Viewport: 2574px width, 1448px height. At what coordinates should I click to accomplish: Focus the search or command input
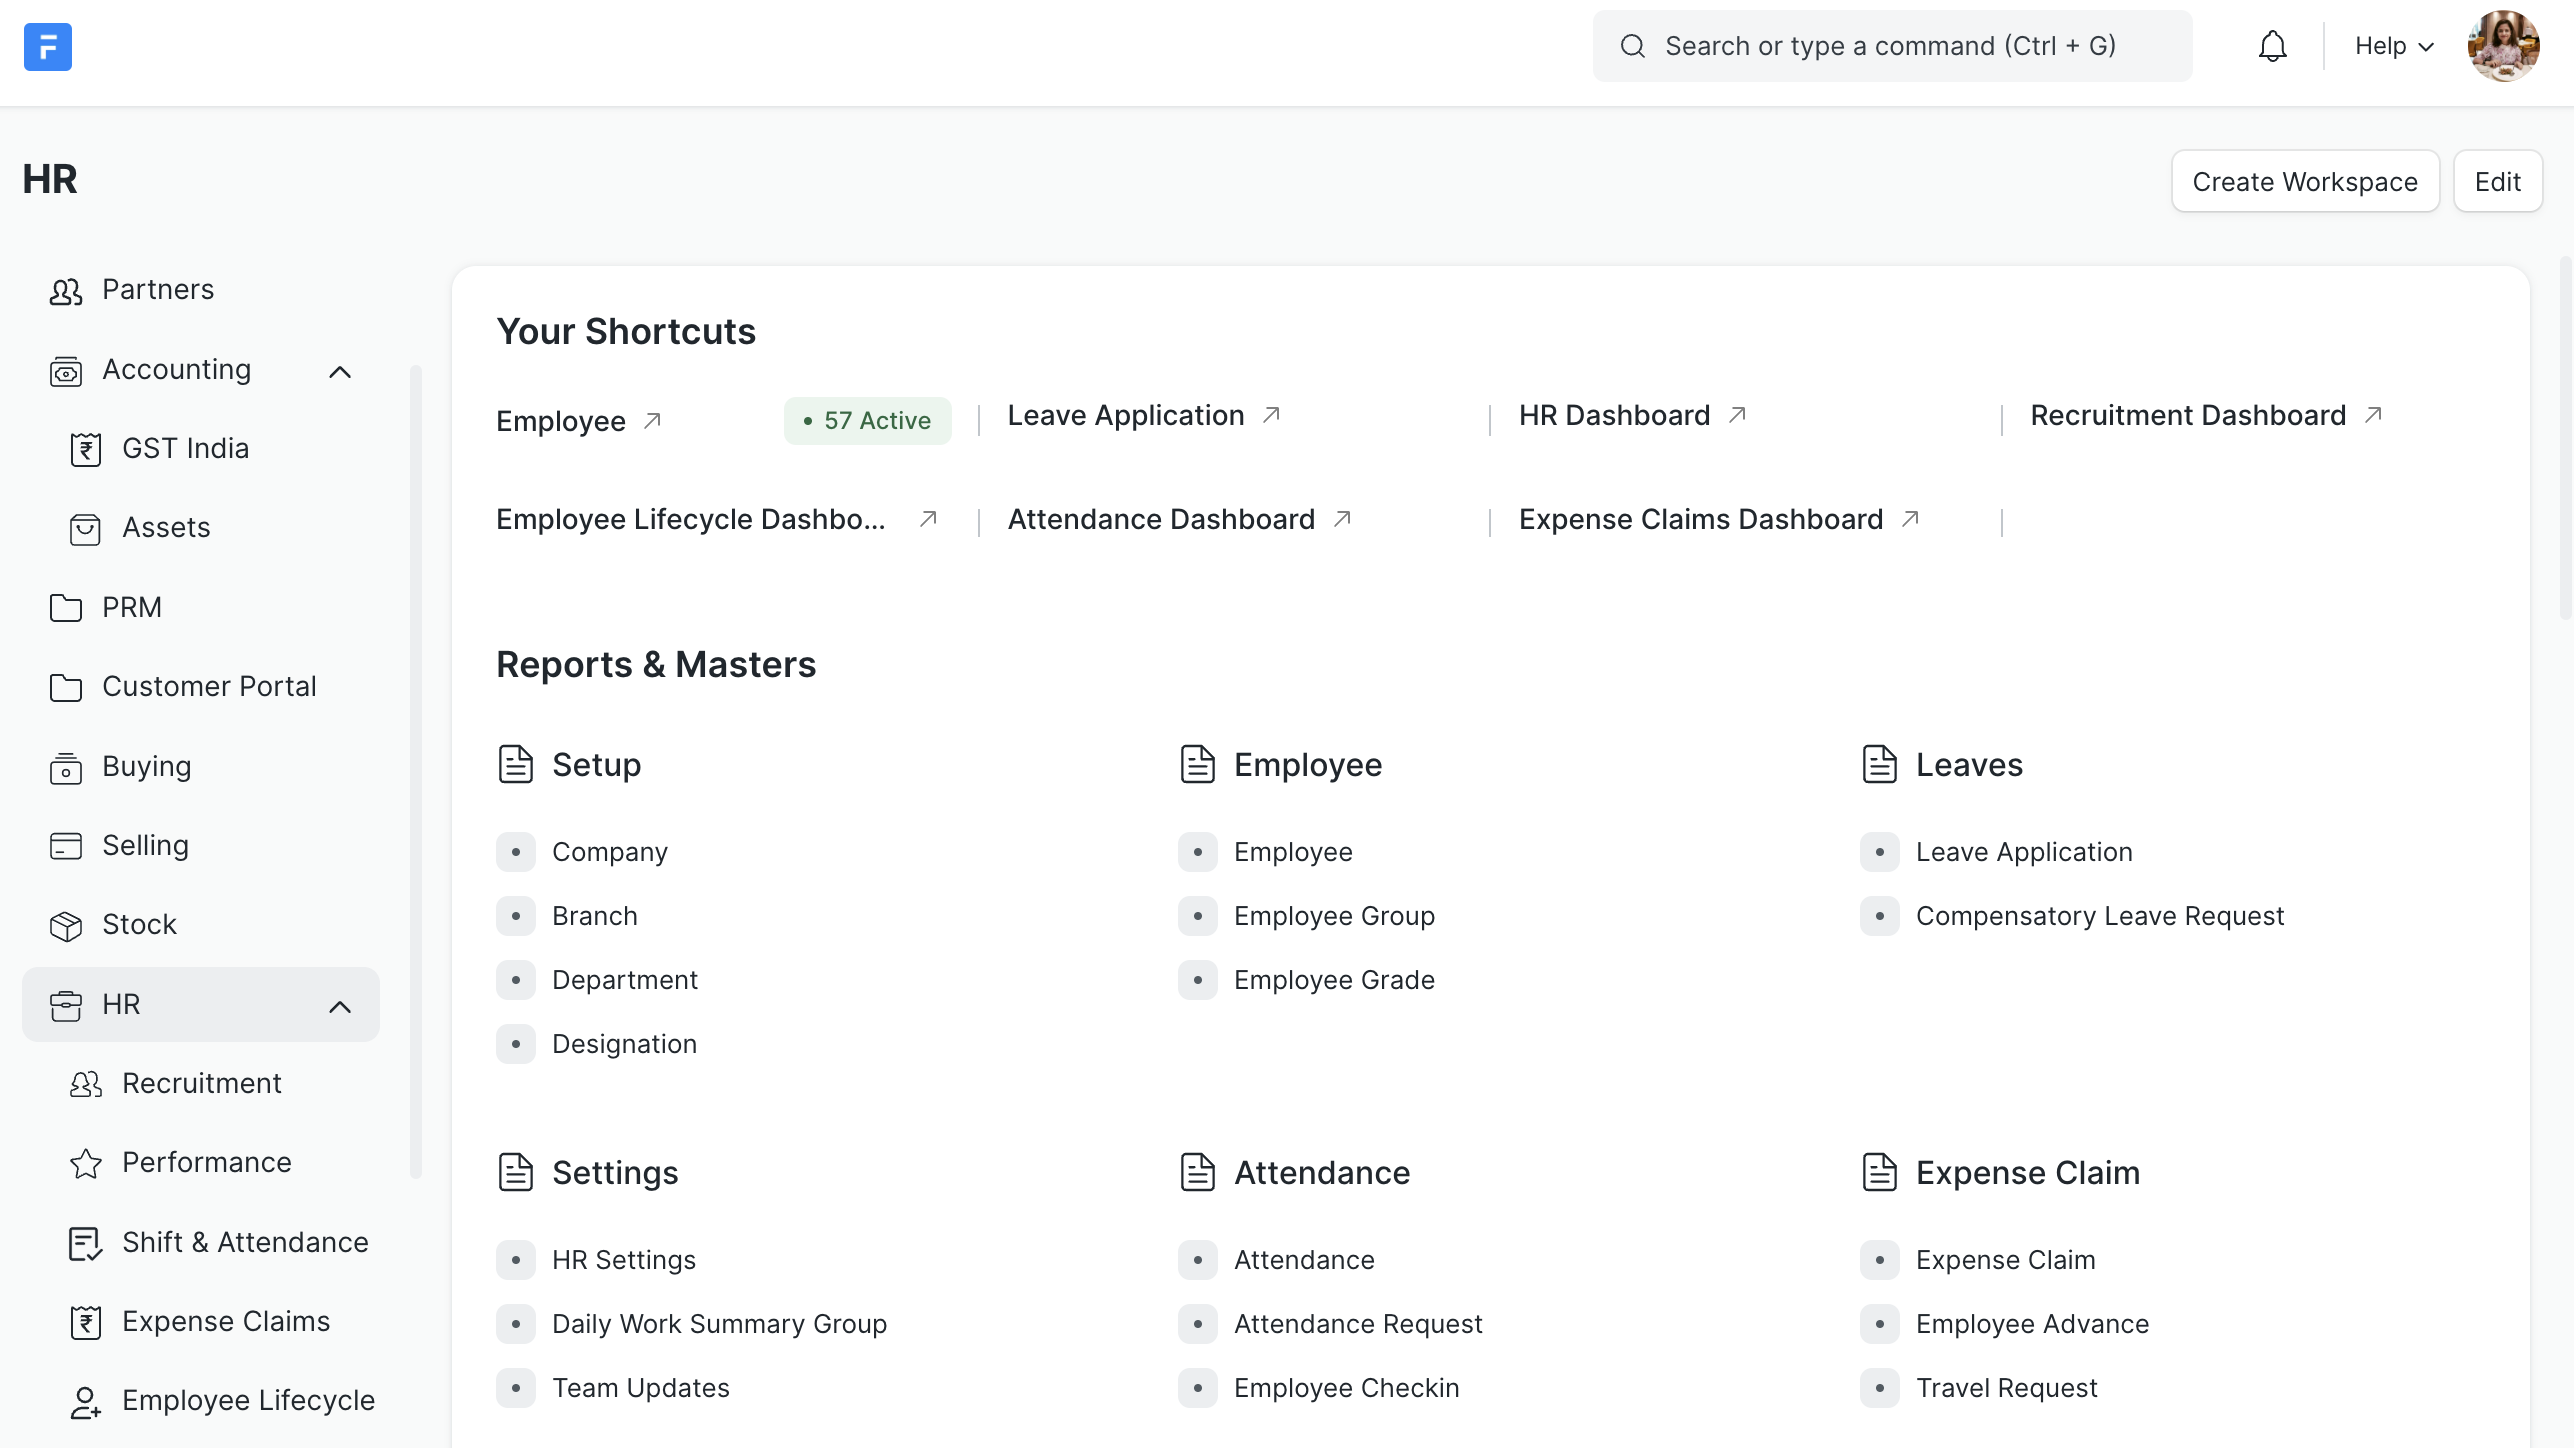tap(1890, 46)
